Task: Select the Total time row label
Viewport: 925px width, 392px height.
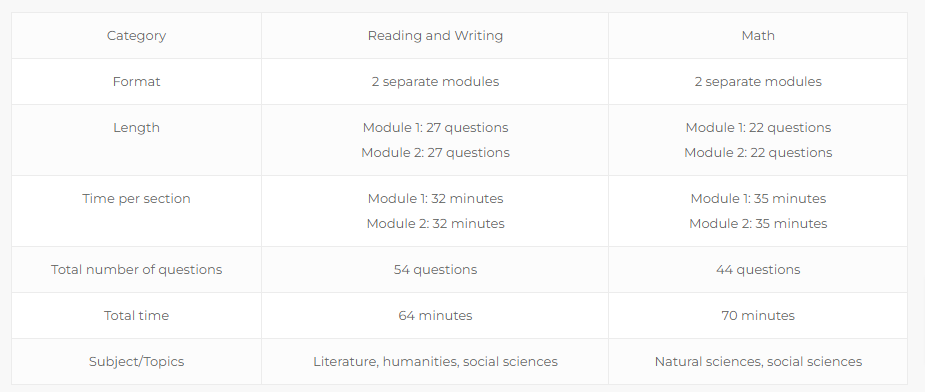Action: [136, 315]
